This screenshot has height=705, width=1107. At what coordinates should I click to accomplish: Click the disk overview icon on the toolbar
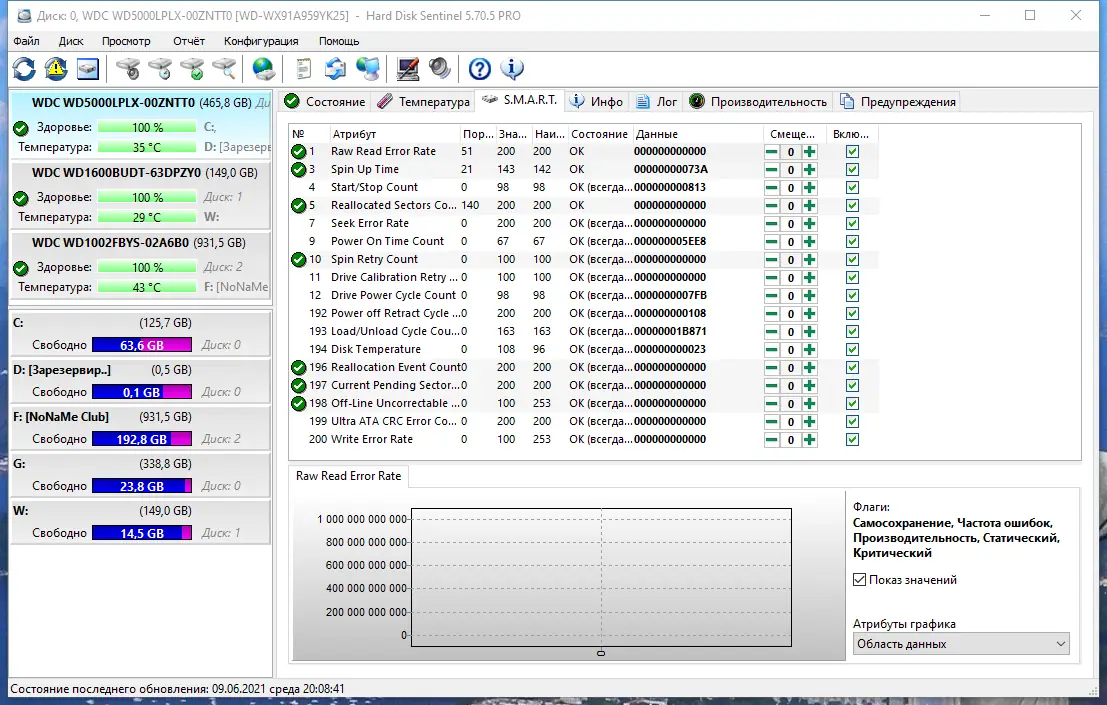pos(85,69)
